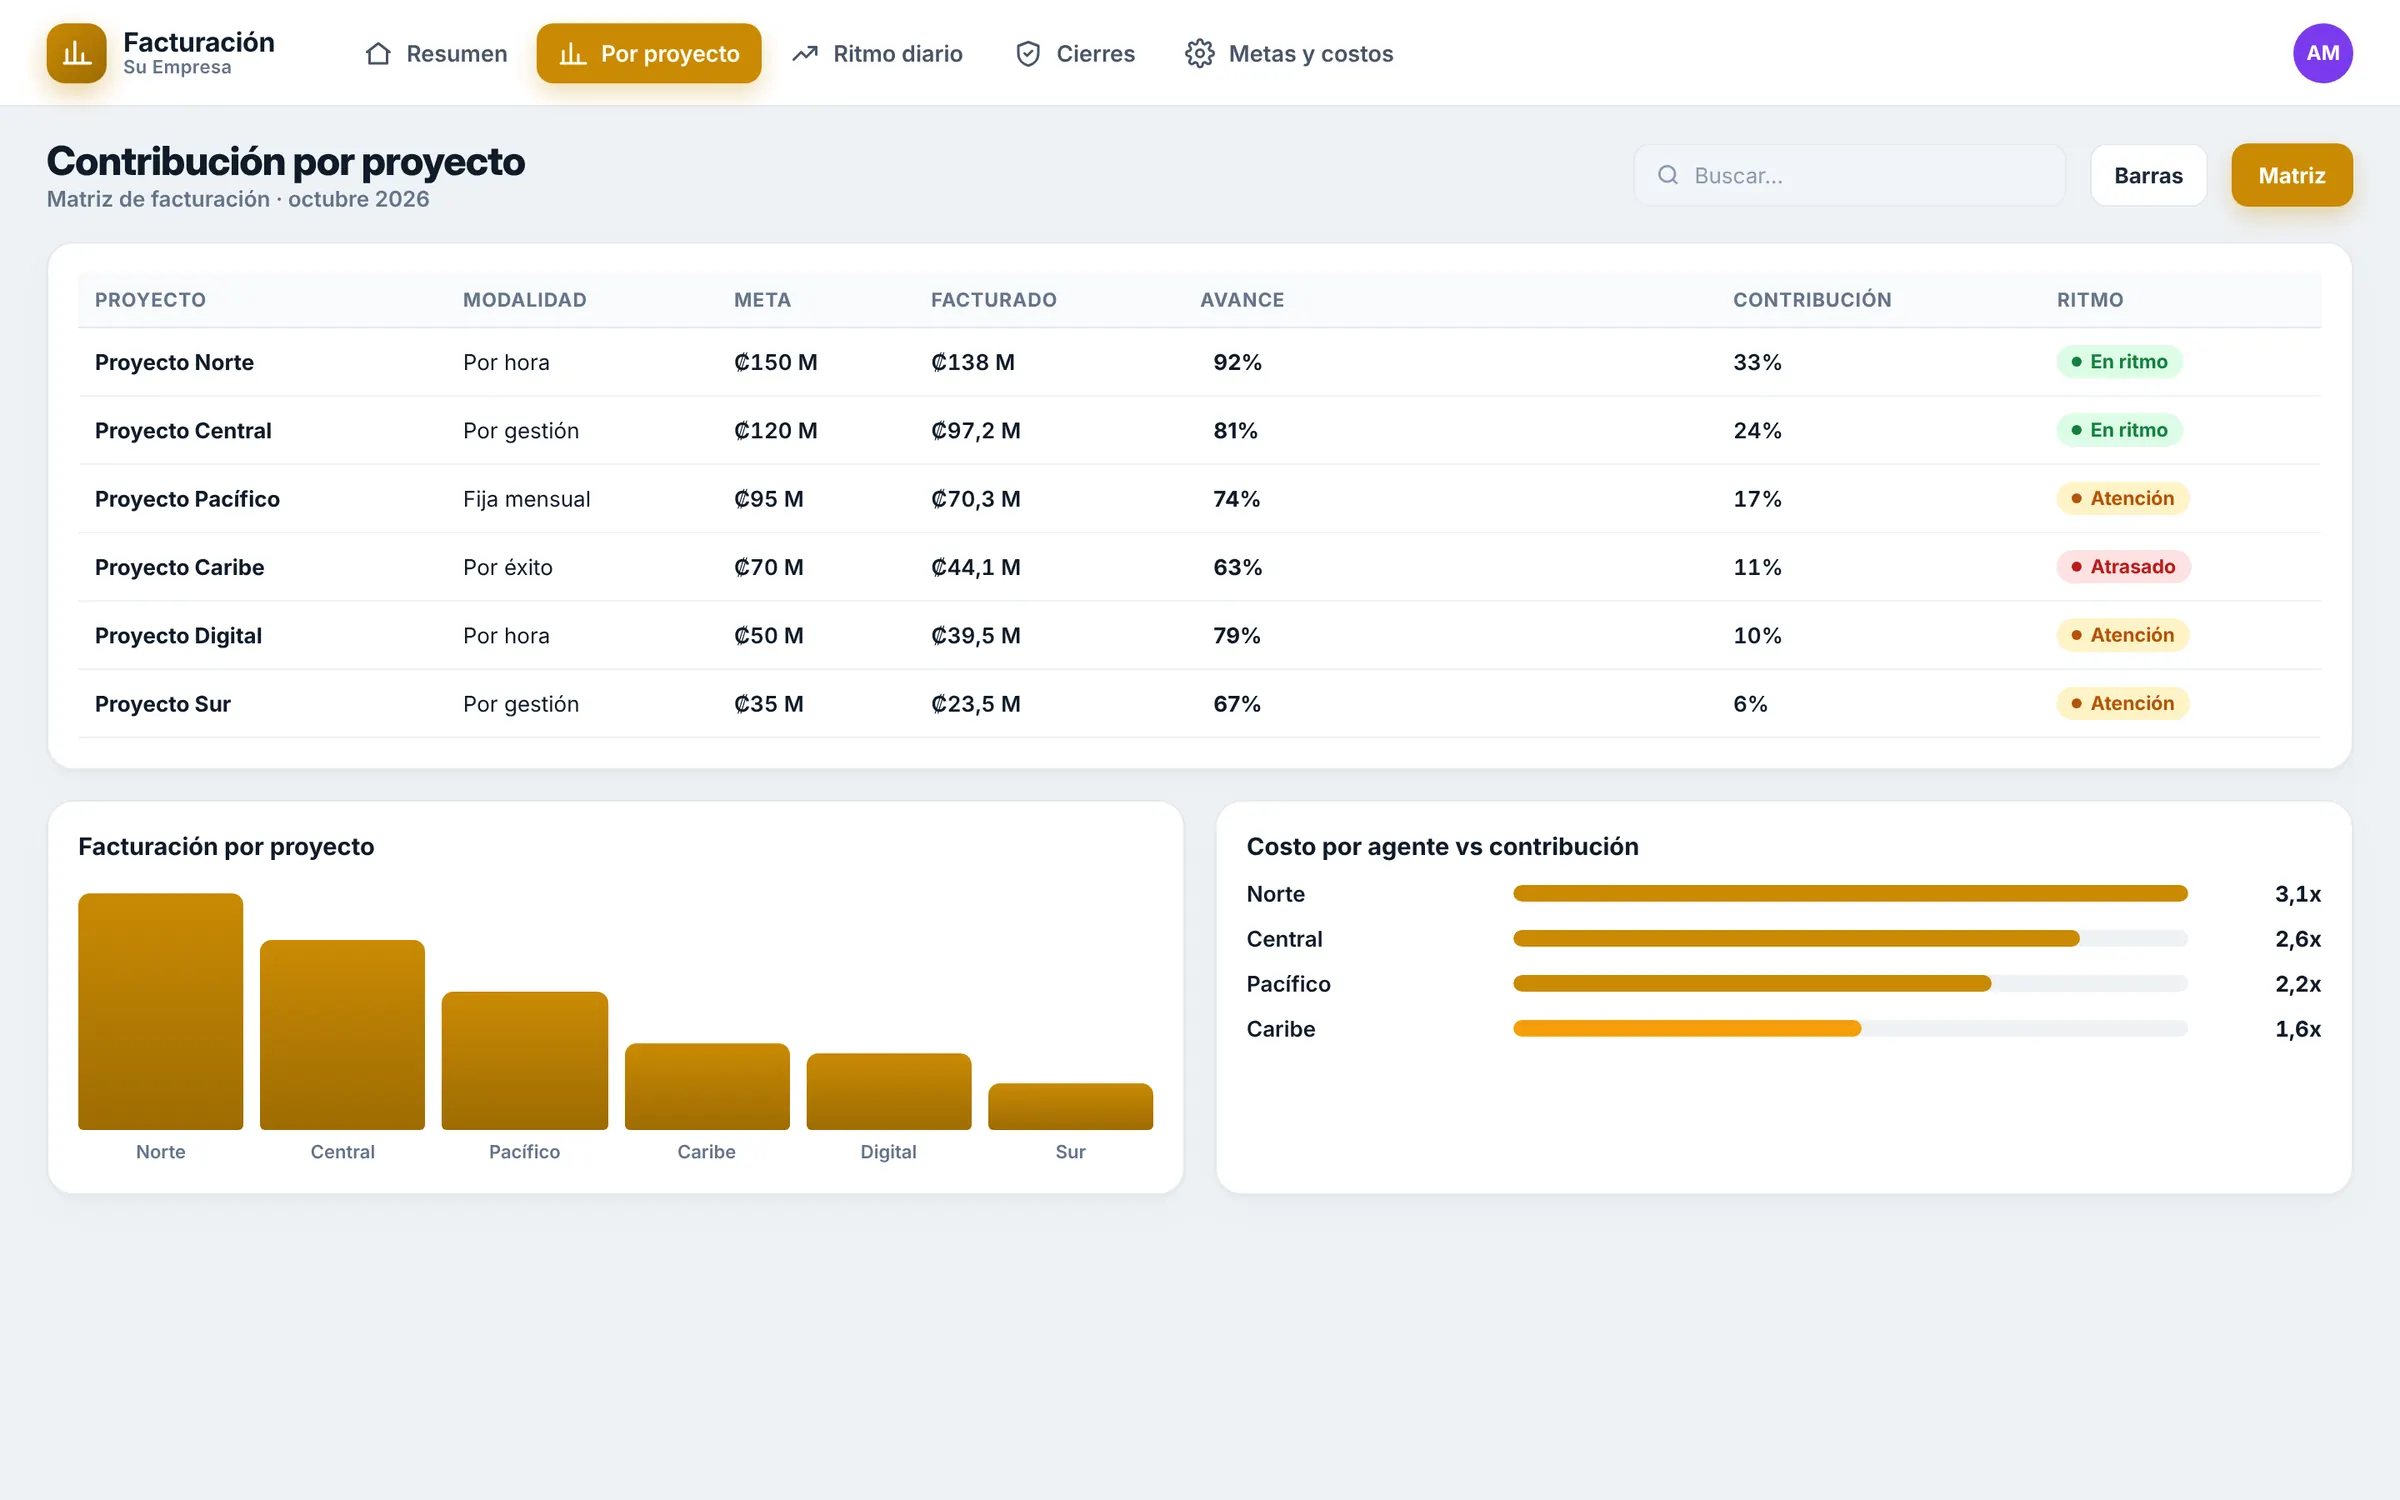Viewport: 2400px width, 1500px height.
Task: Click the gear icon beside Metas y costos
Action: (1200, 54)
